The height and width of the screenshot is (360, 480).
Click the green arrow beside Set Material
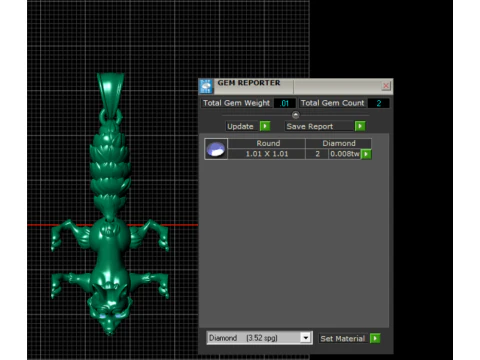[375, 338]
